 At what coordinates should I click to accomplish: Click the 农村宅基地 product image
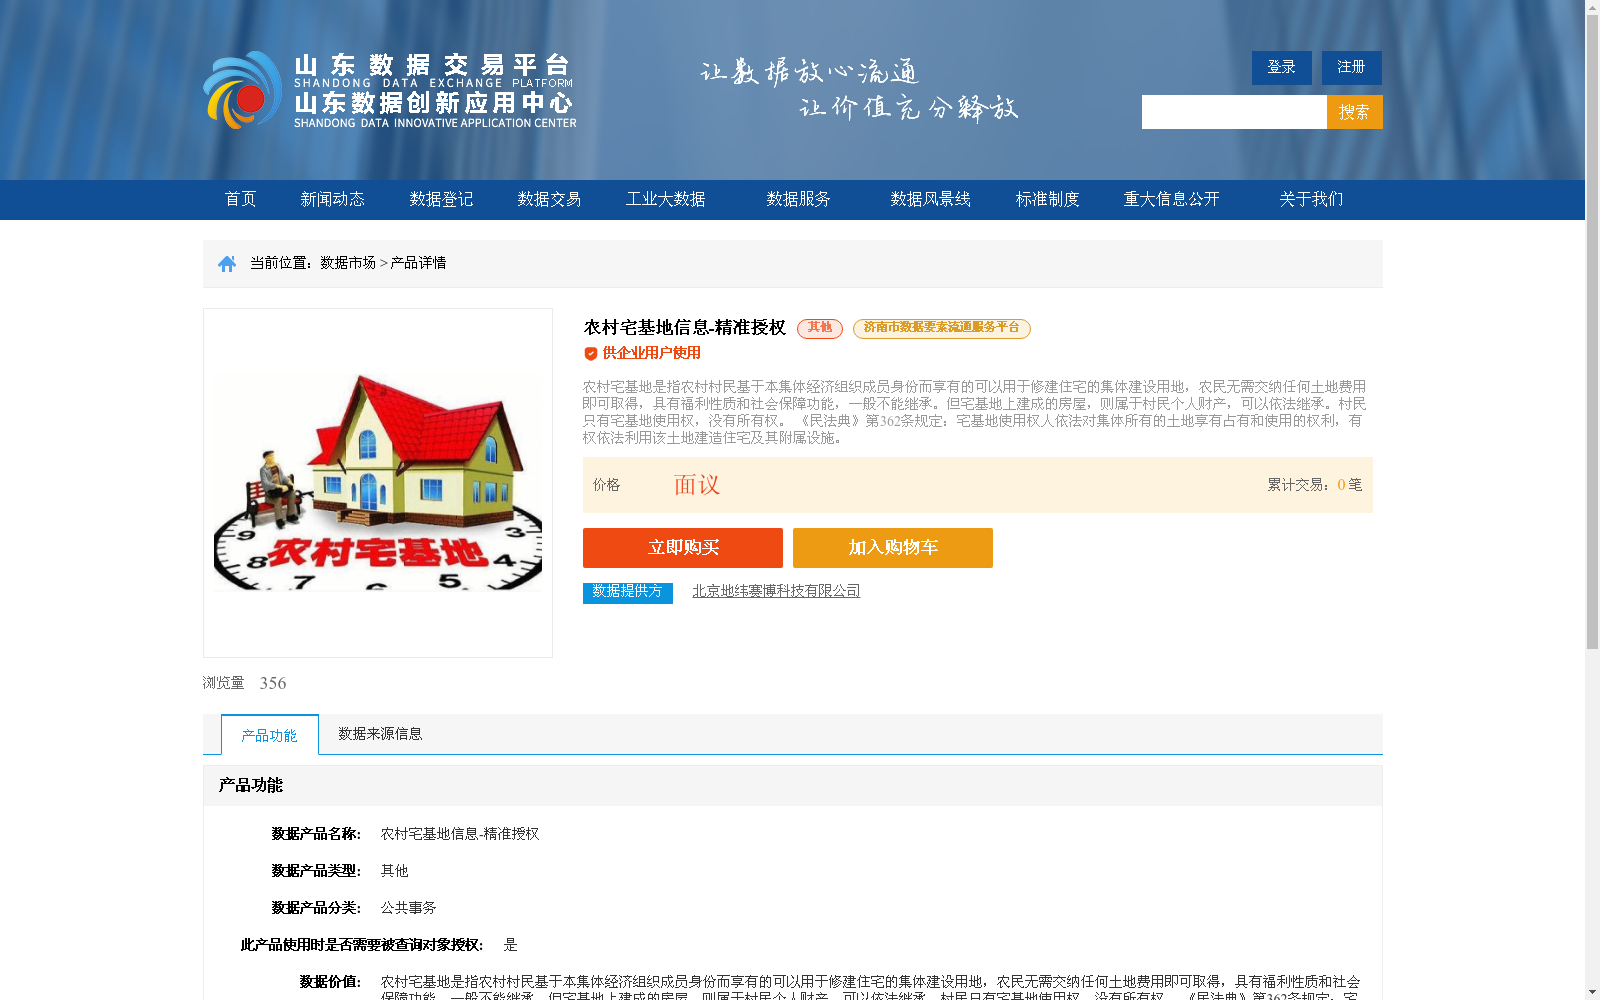tap(378, 483)
